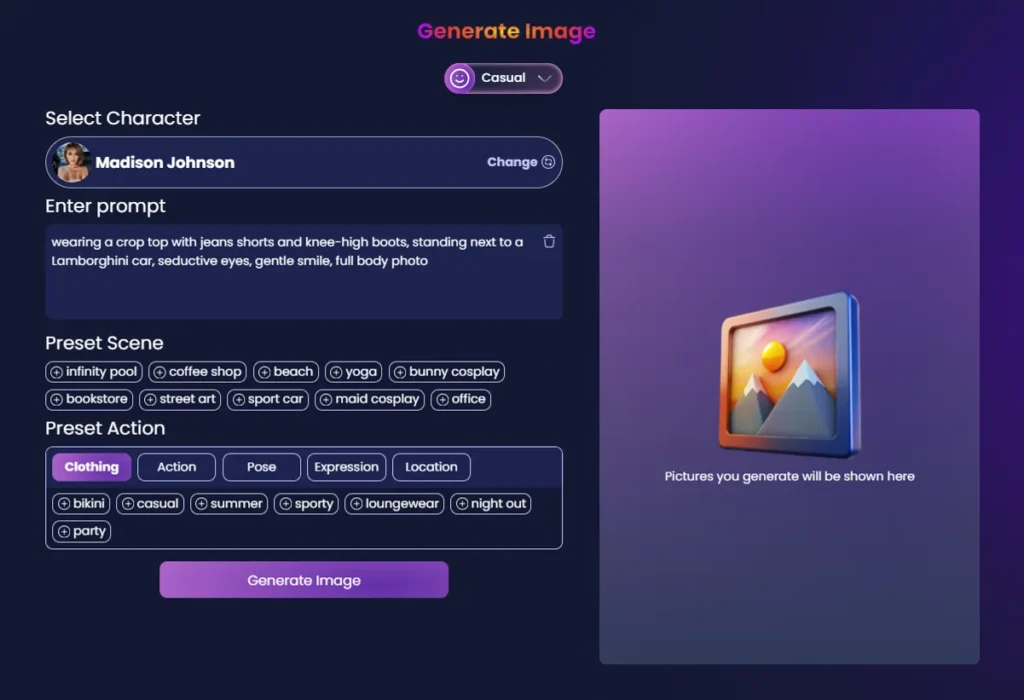Image resolution: width=1024 pixels, height=700 pixels.
Task: Click the plus icon on maid cosplay
Action: click(x=327, y=399)
